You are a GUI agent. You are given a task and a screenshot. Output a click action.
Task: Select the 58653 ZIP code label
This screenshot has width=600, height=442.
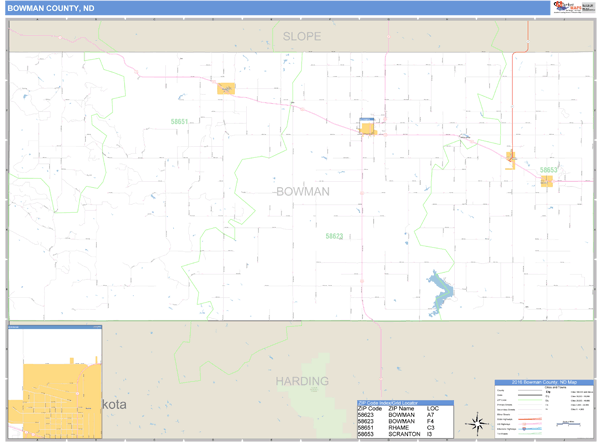(548, 170)
